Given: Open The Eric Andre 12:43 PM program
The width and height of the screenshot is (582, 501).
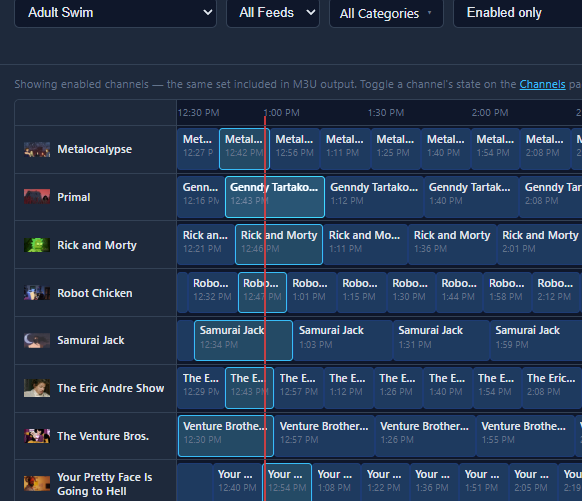Looking at the screenshot, I should click(249, 388).
